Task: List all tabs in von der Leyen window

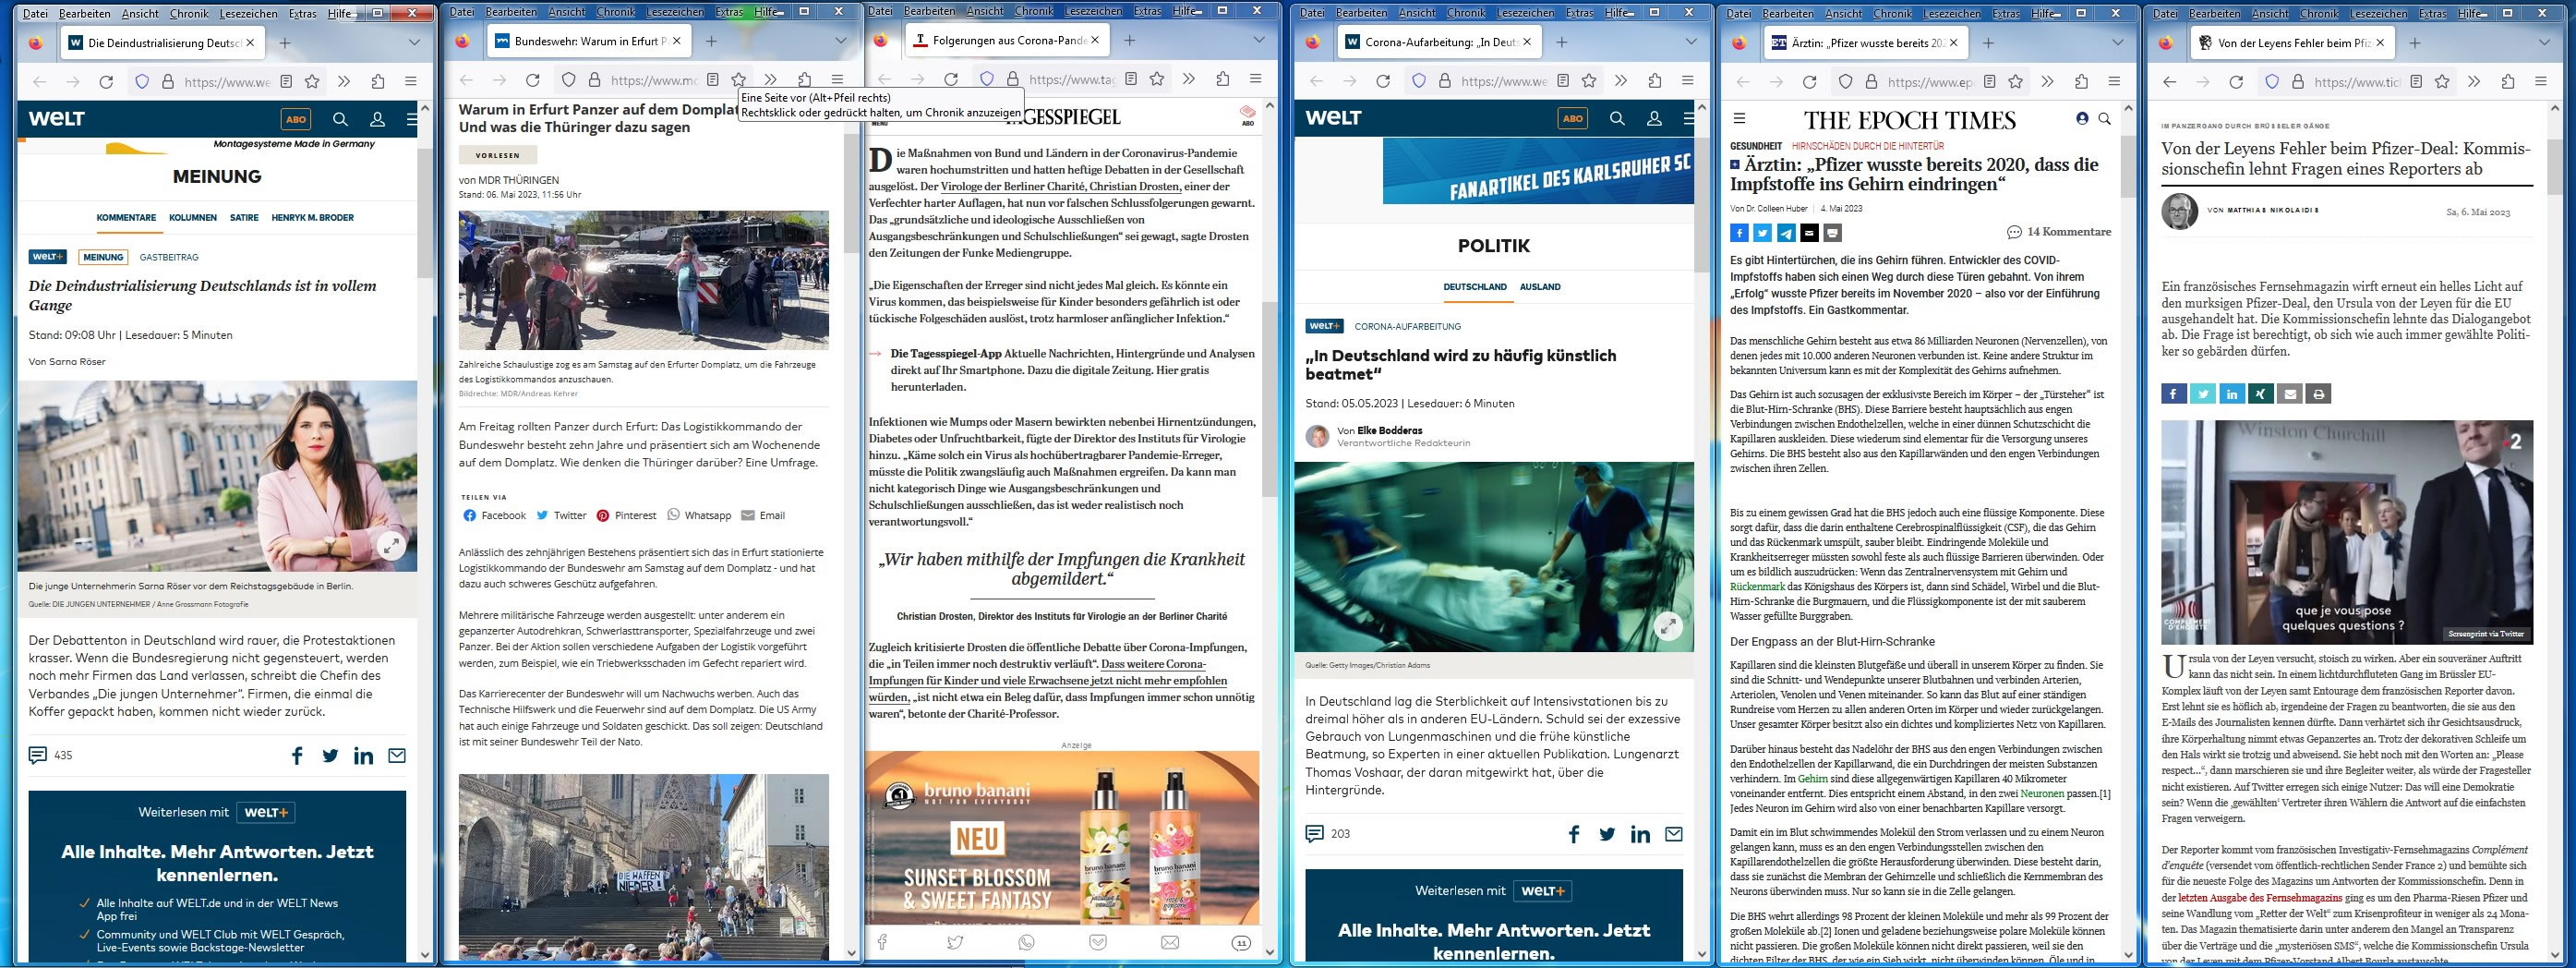Action: (x=2545, y=43)
